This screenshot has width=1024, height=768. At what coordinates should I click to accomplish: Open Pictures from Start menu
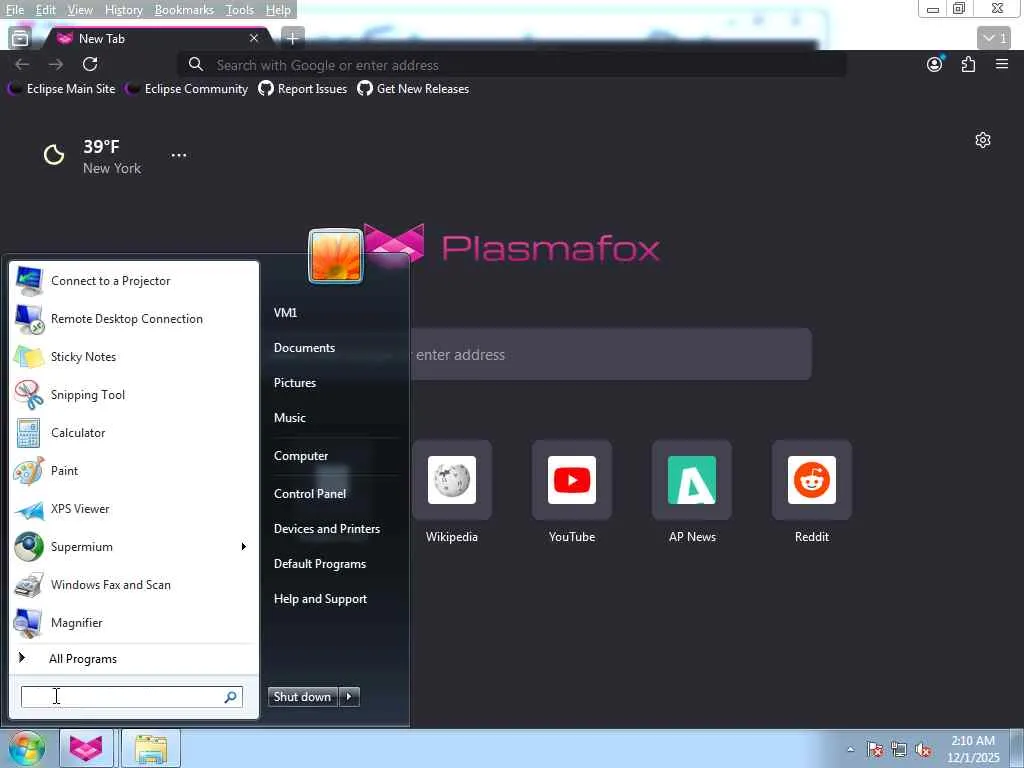tap(295, 383)
